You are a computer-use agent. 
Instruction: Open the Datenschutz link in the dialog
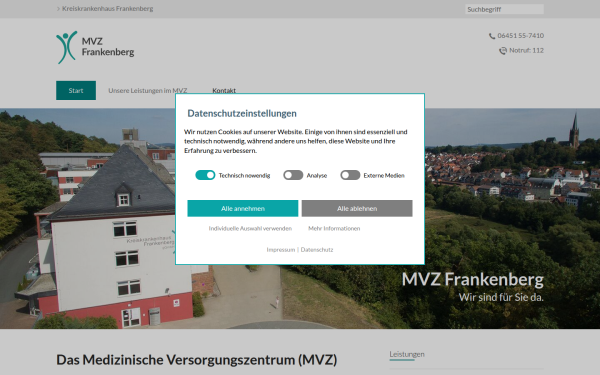(x=317, y=249)
